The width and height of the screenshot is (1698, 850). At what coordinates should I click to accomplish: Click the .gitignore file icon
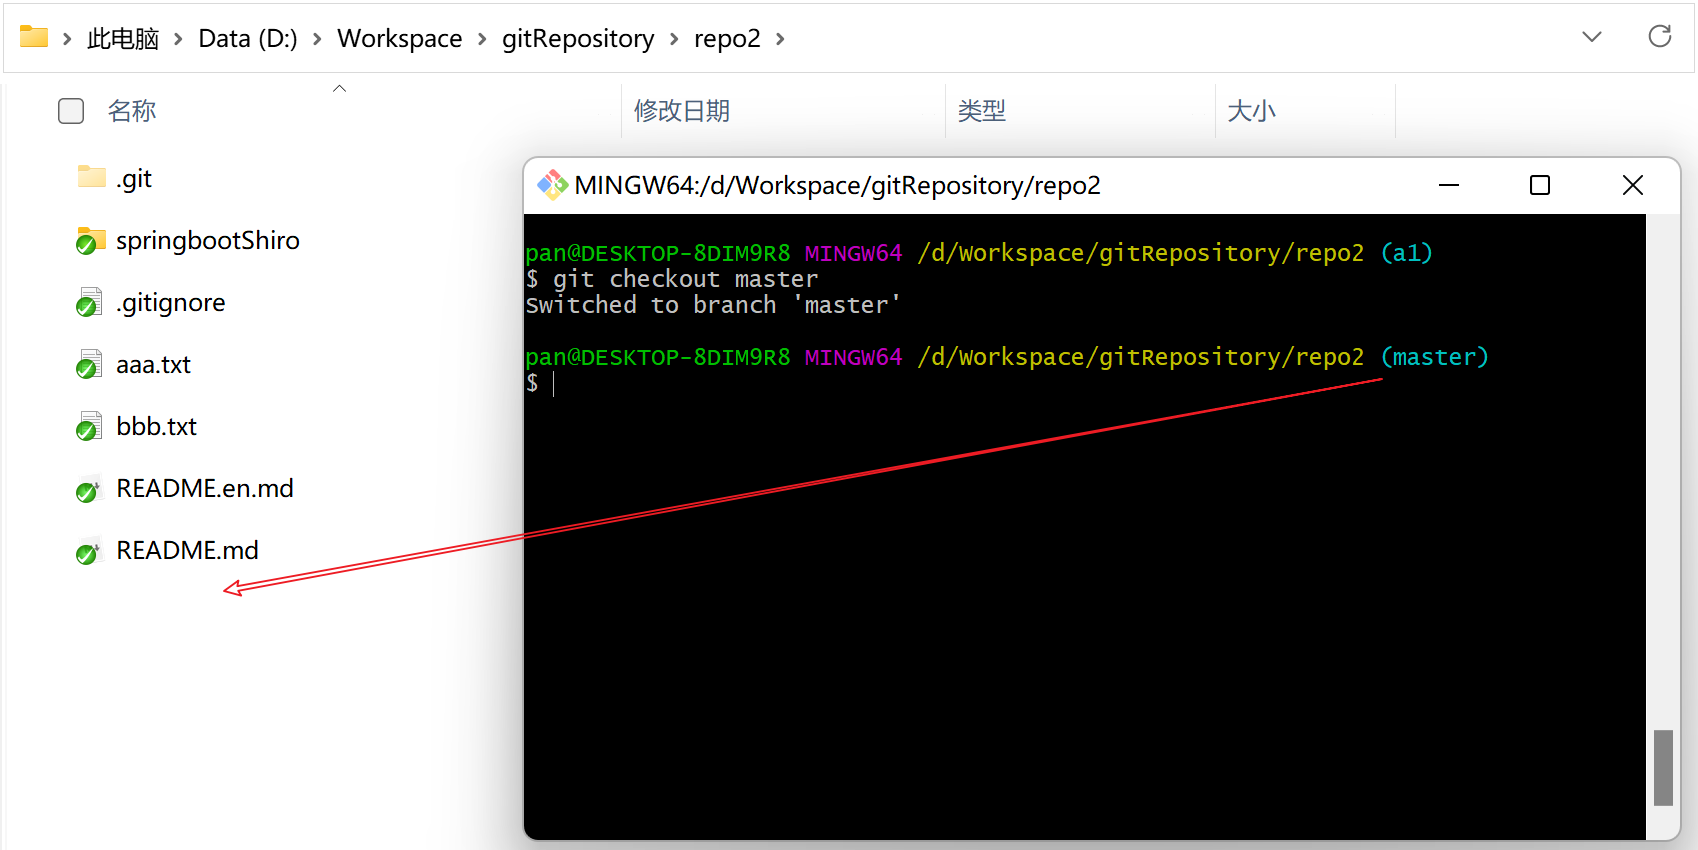click(x=90, y=303)
